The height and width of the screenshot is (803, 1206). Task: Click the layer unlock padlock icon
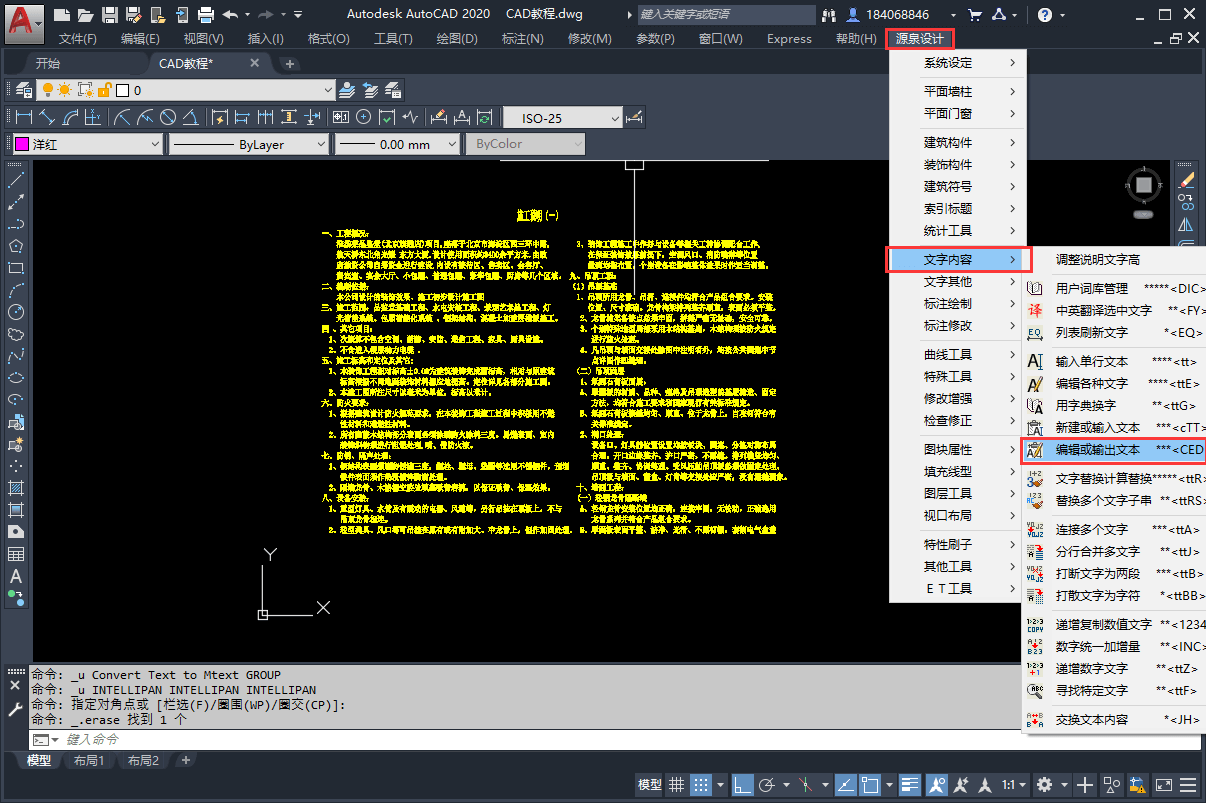[104, 89]
